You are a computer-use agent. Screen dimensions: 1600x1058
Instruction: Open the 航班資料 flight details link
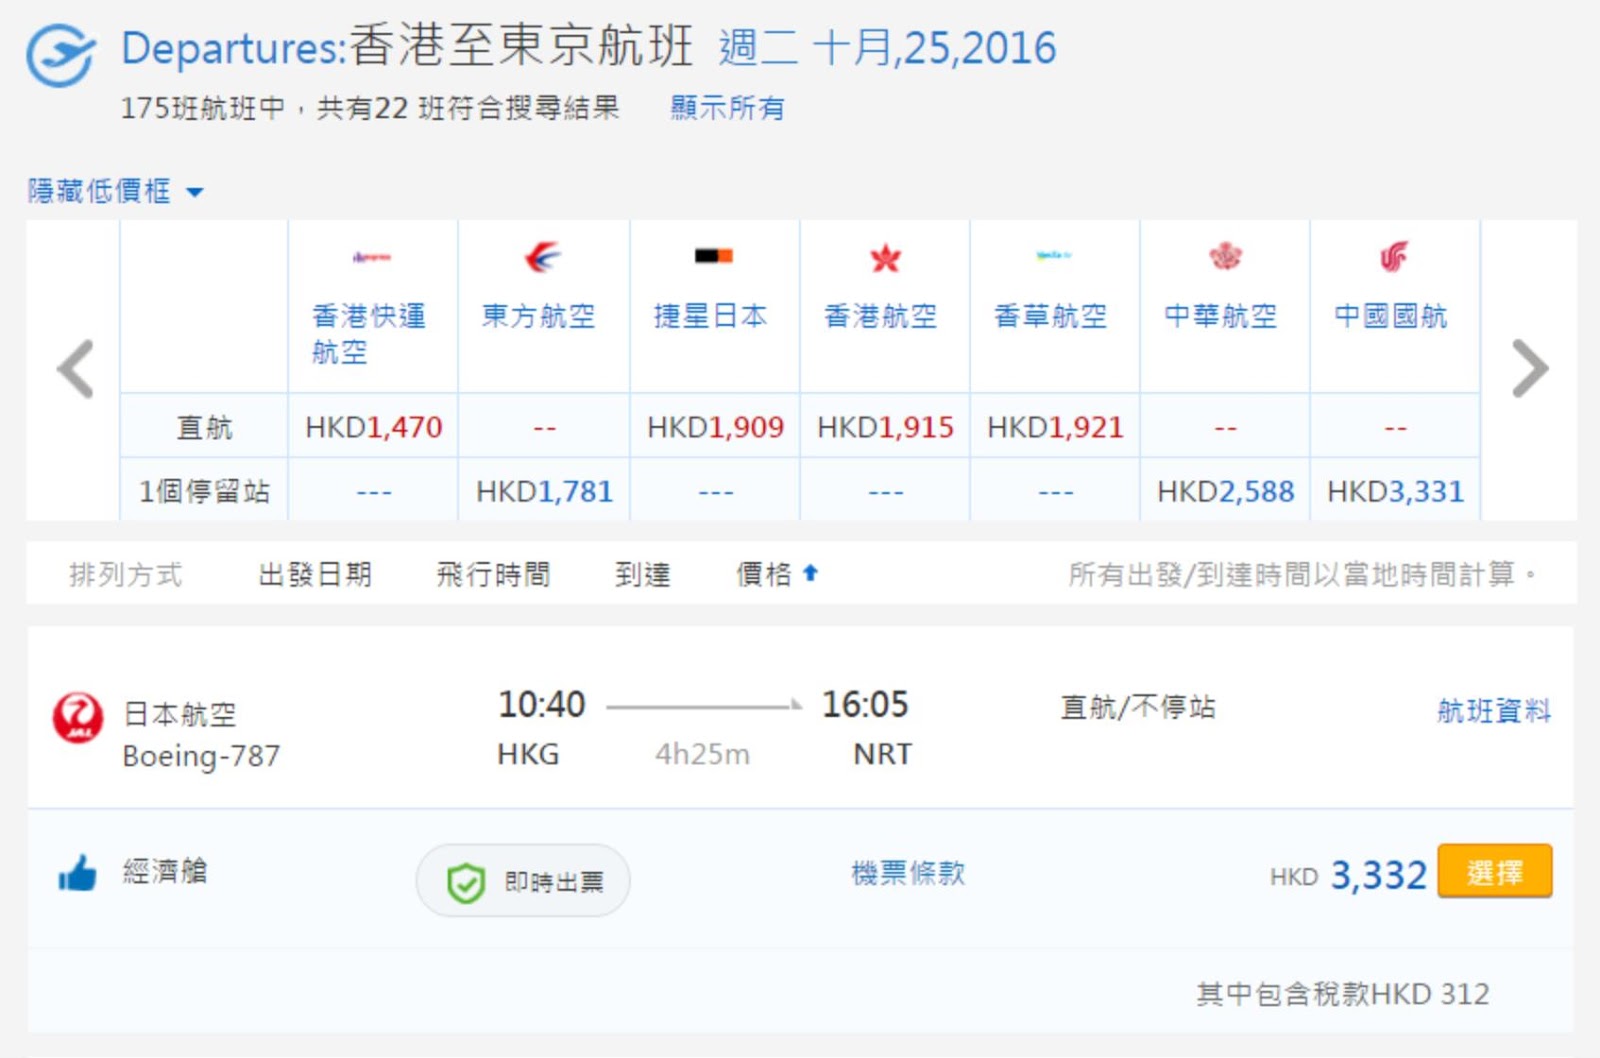(1493, 711)
